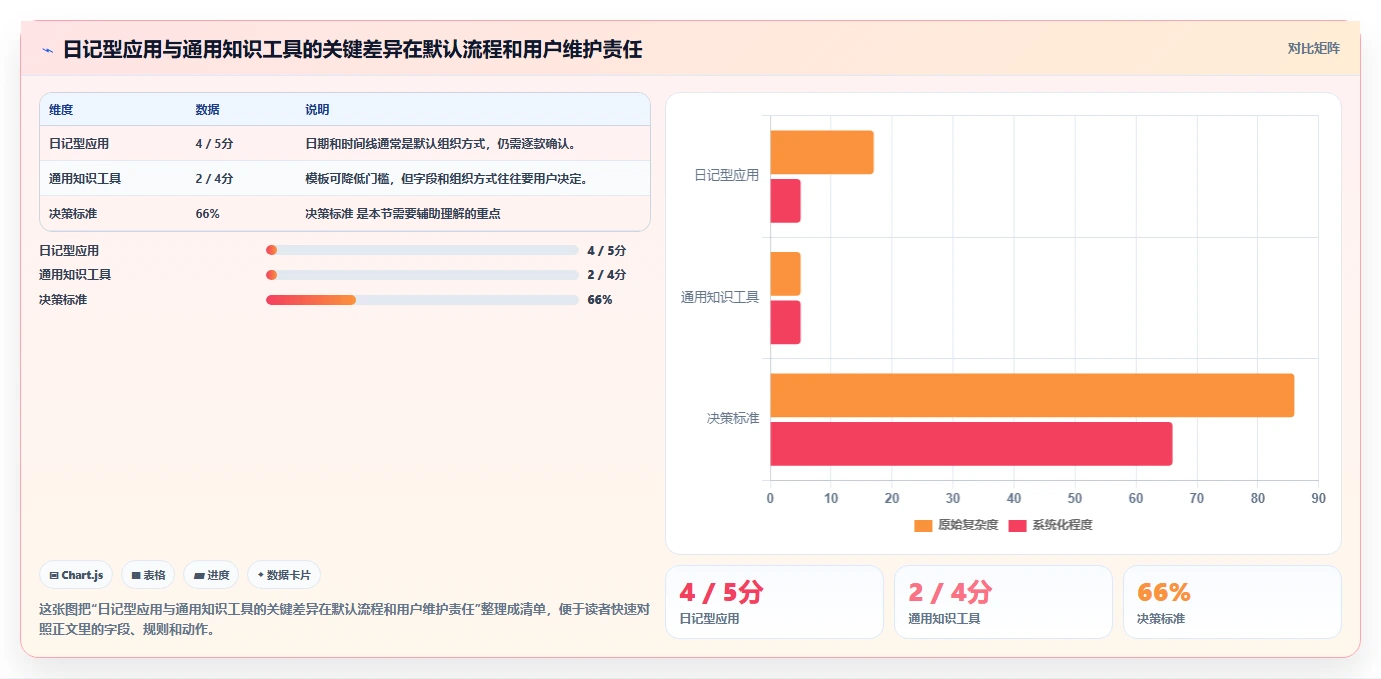Click the 50 tick on x-axis
The image size is (1381, 679).
pos(1075,498)
